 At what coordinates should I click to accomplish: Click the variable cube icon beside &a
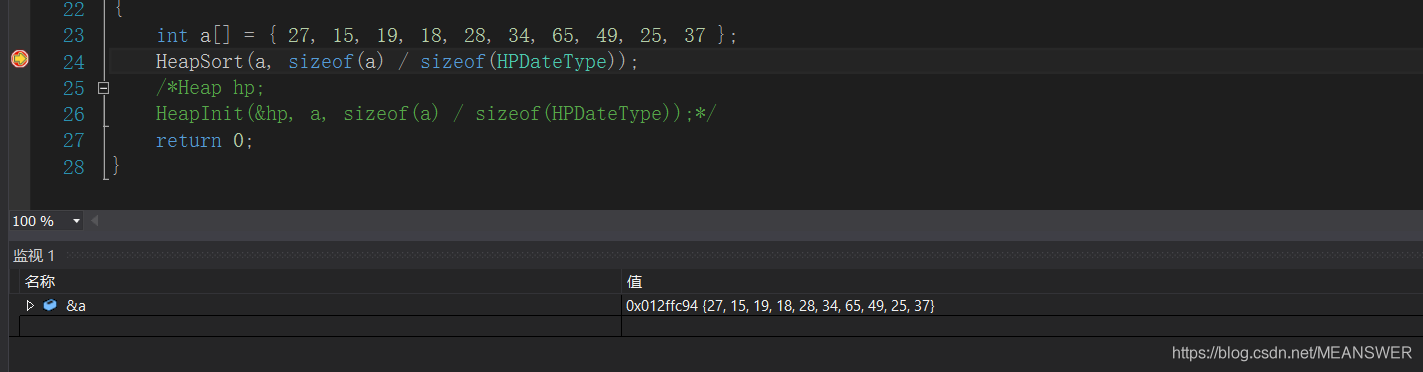50,305
